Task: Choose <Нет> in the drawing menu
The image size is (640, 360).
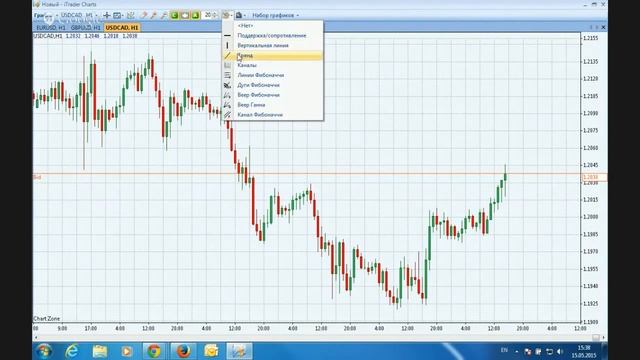Action: click(273, 26)
